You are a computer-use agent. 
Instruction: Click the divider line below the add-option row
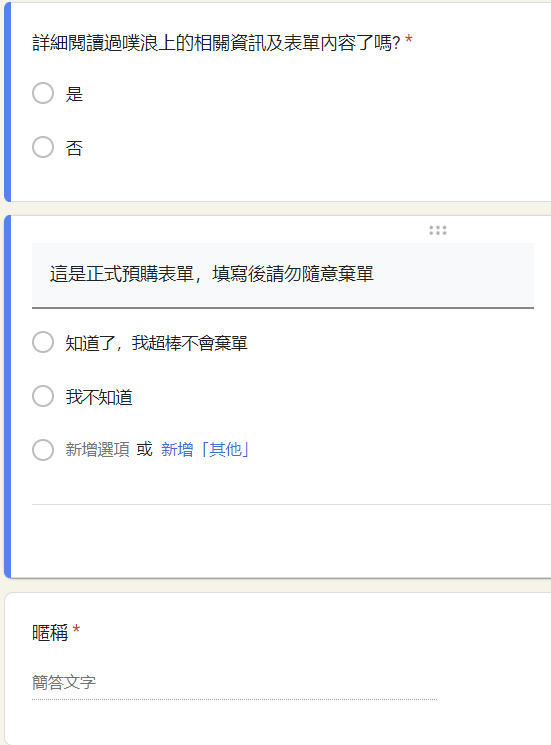291,504
